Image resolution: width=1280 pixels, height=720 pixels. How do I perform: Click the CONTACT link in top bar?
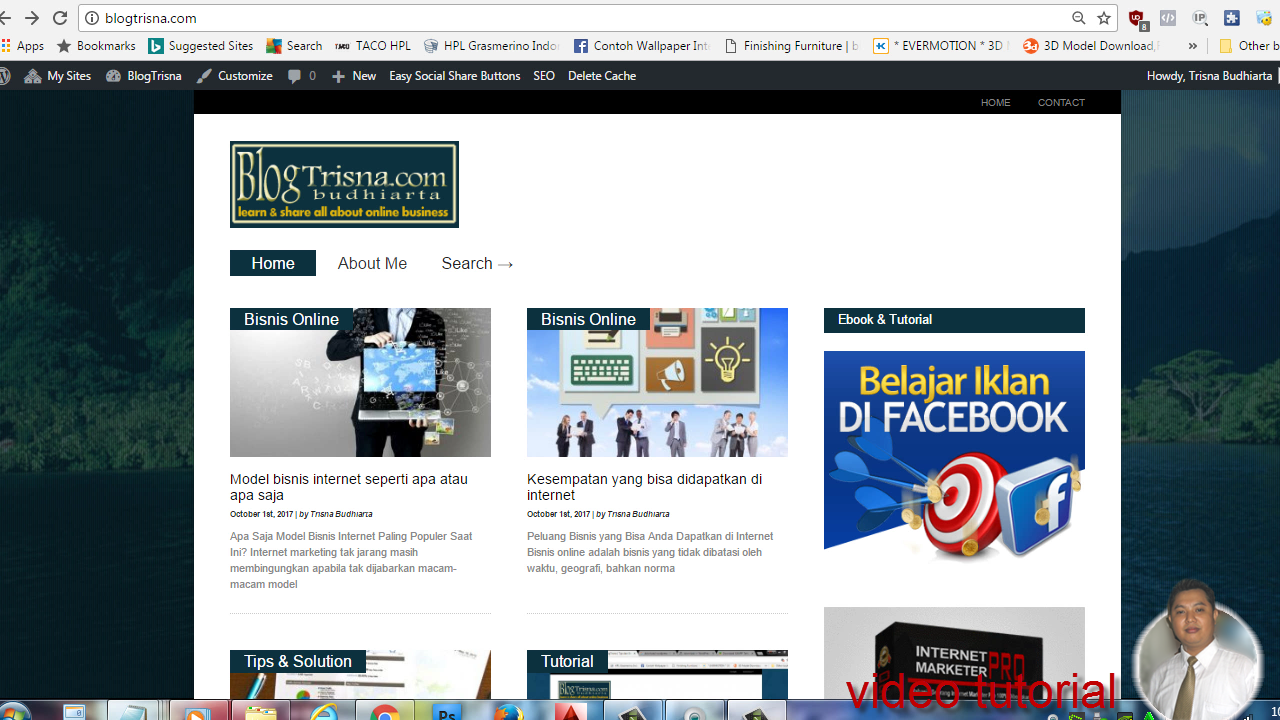(x=1061, y=102)
